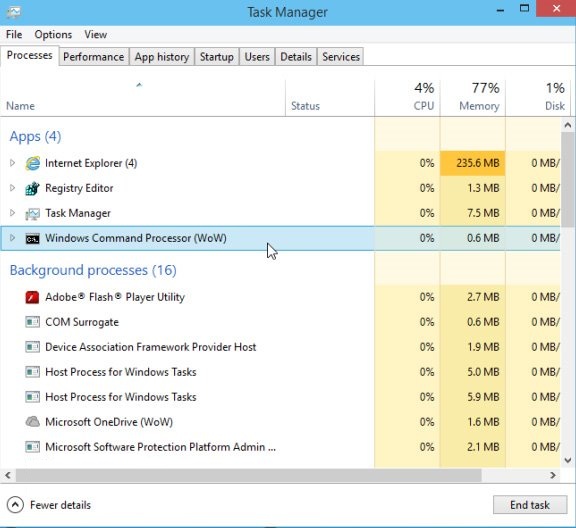Click the Windows Command Processor icon
The height and width of the screenshot is (528, 576).
click(x=32, y=238)
